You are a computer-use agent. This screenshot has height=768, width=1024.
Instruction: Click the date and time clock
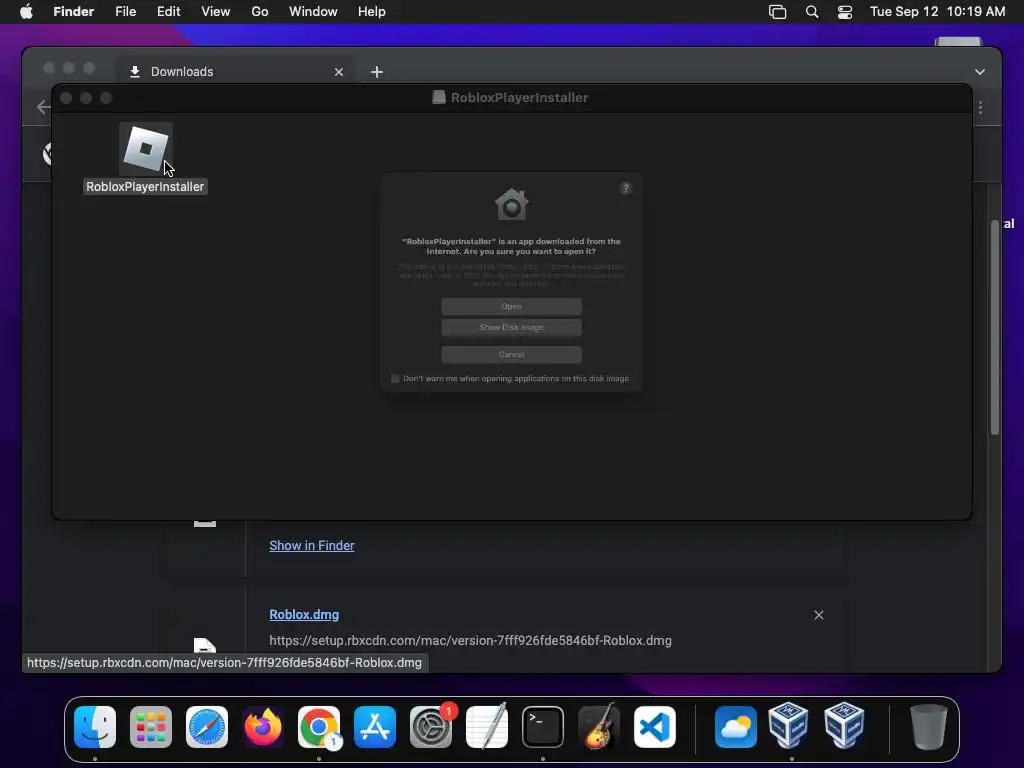[937, 12]
